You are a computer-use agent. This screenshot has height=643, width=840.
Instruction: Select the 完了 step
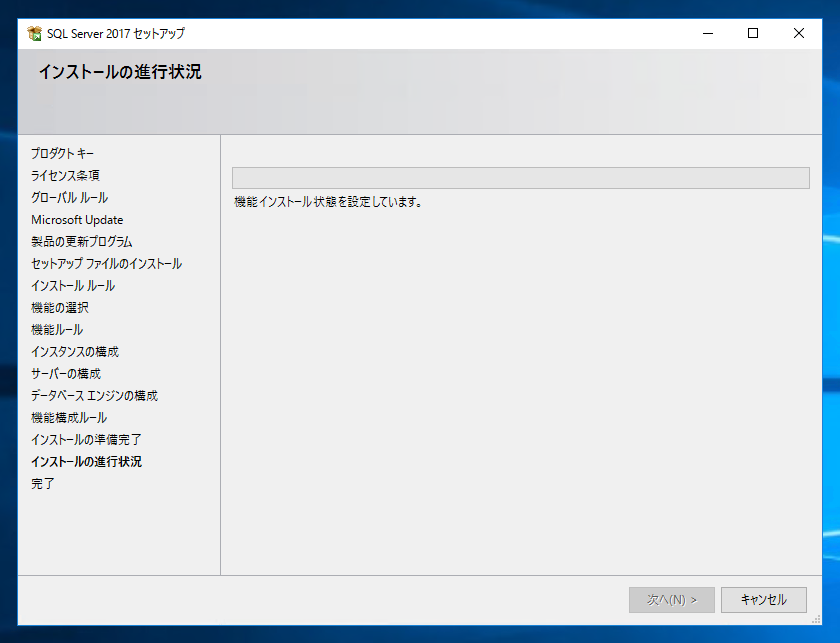[43, 483]
